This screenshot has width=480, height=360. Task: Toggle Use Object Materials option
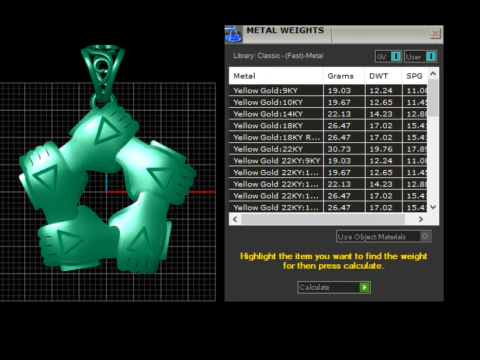(x=384, y=237)
